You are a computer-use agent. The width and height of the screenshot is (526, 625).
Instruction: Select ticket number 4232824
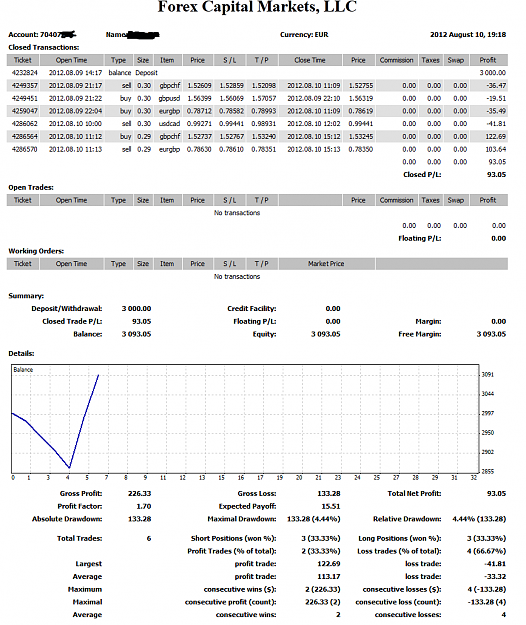(x=25, y=73)
